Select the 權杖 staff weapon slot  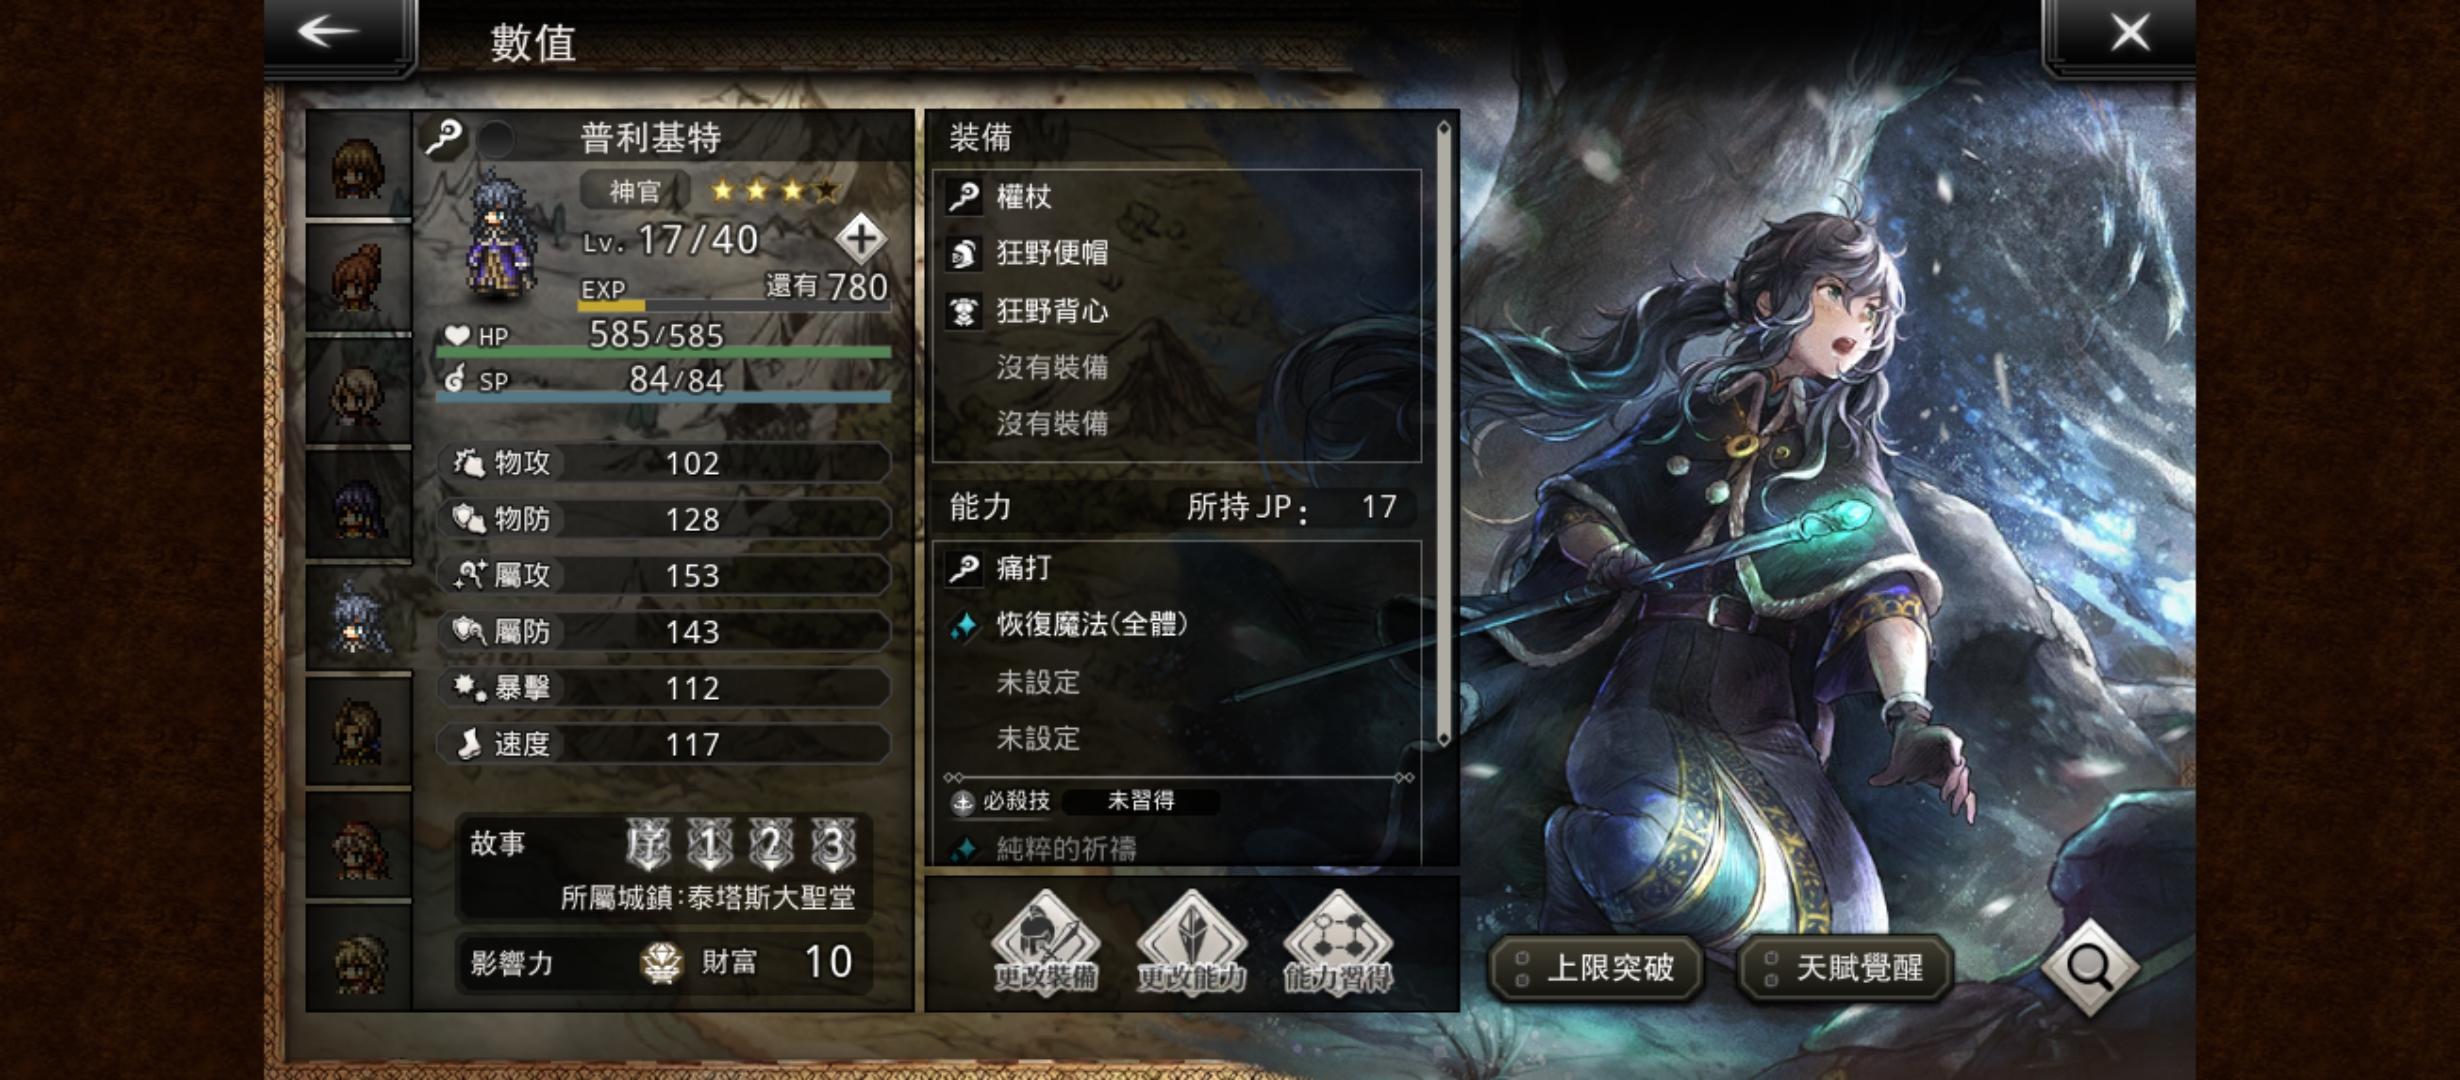click(1176, 197)
